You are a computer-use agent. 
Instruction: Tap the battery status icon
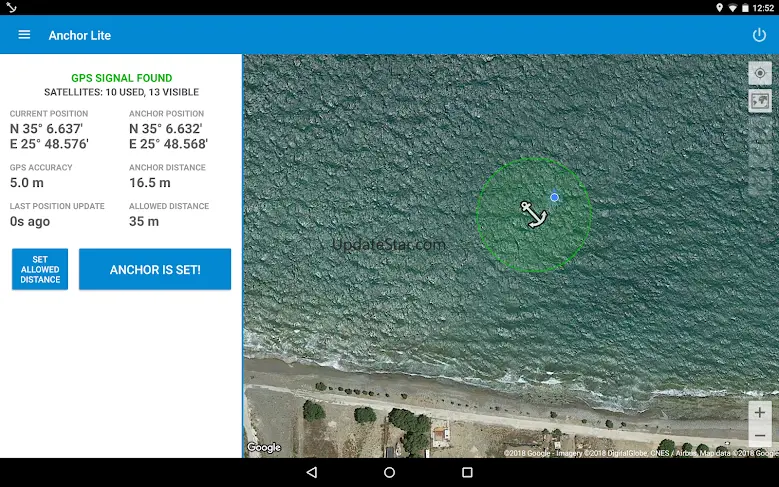click(745, 7)
